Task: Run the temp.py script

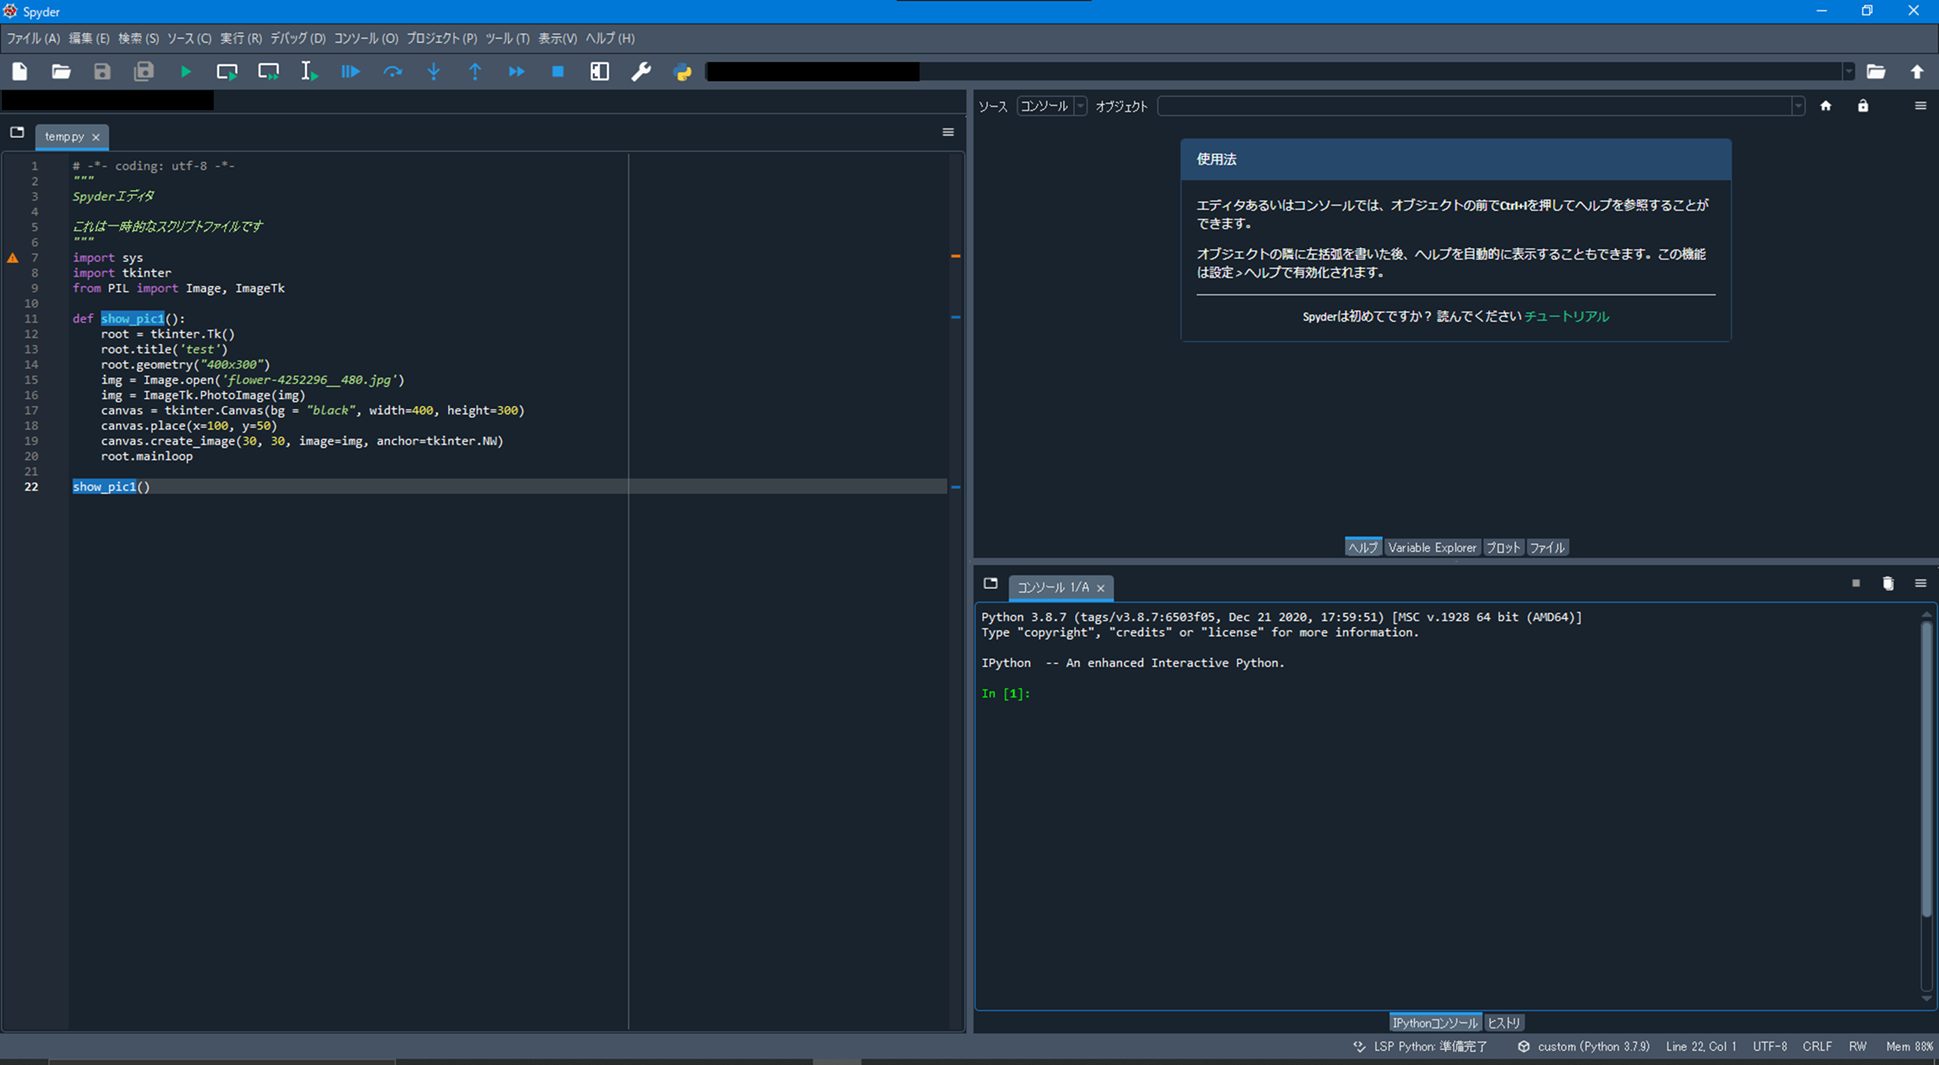Action: (185, 71)
